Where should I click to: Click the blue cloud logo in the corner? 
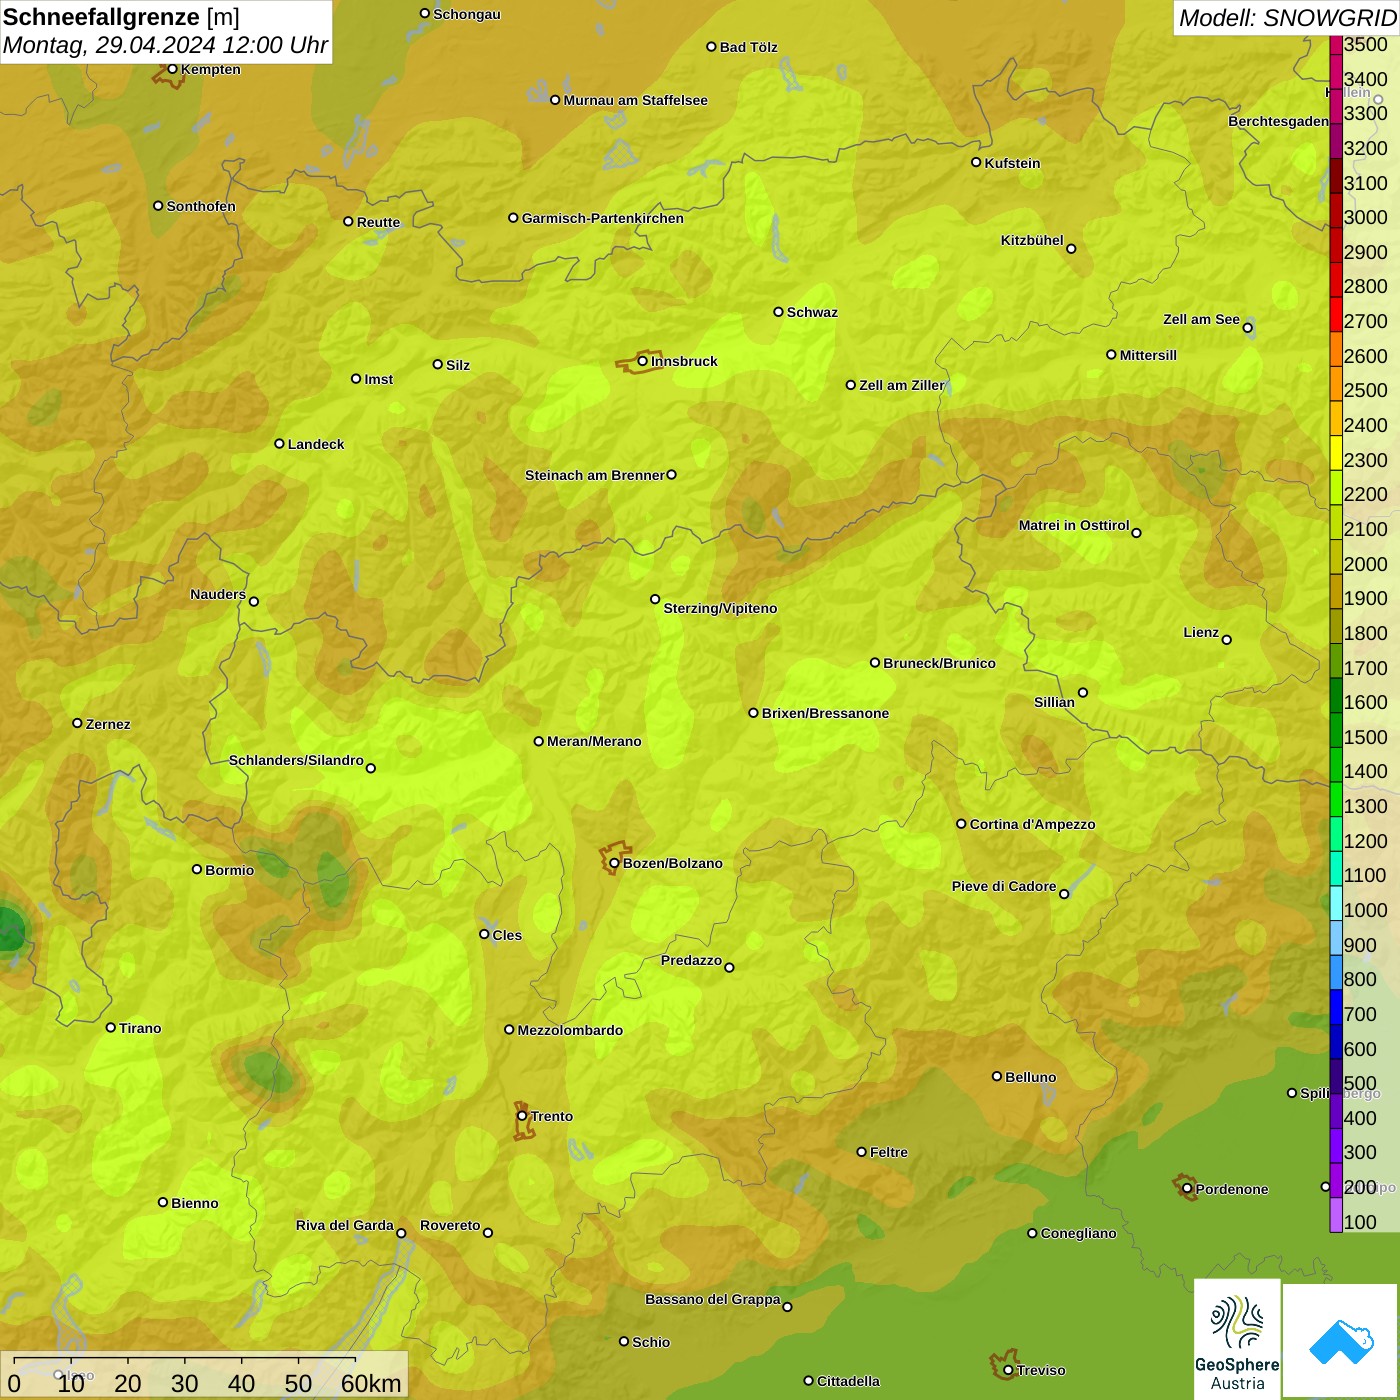tap(1341, 1342)
